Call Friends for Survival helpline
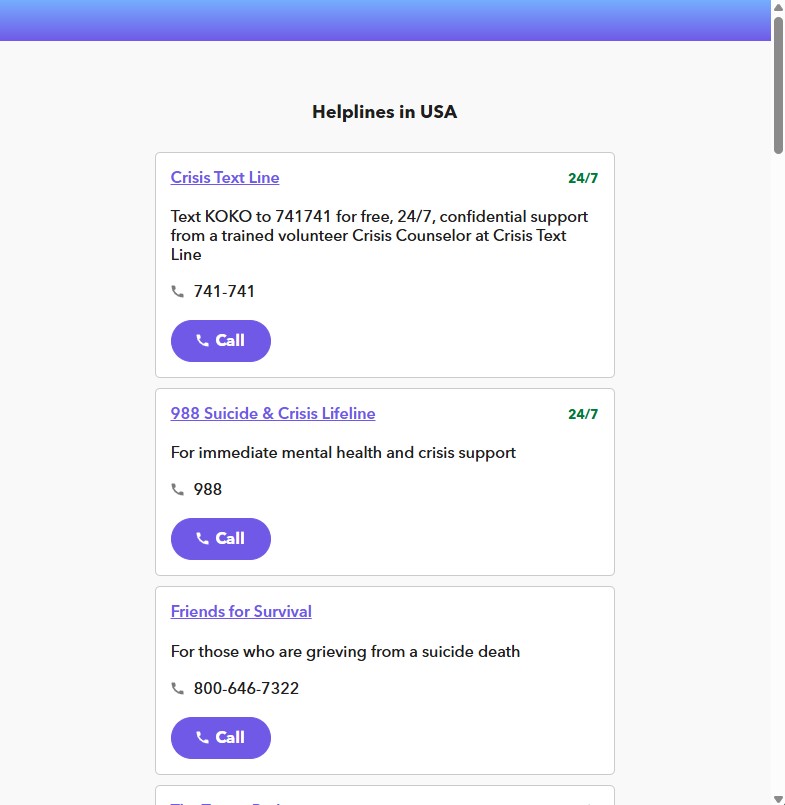The image size is (785, 805). pos(221,738)
